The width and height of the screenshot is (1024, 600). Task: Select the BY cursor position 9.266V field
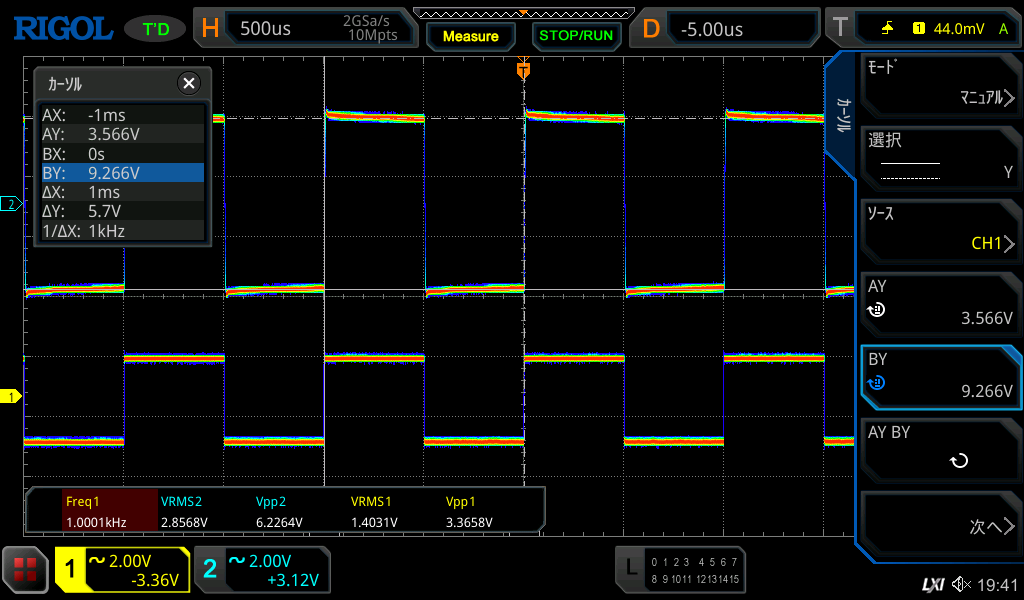tap(940, 377)
